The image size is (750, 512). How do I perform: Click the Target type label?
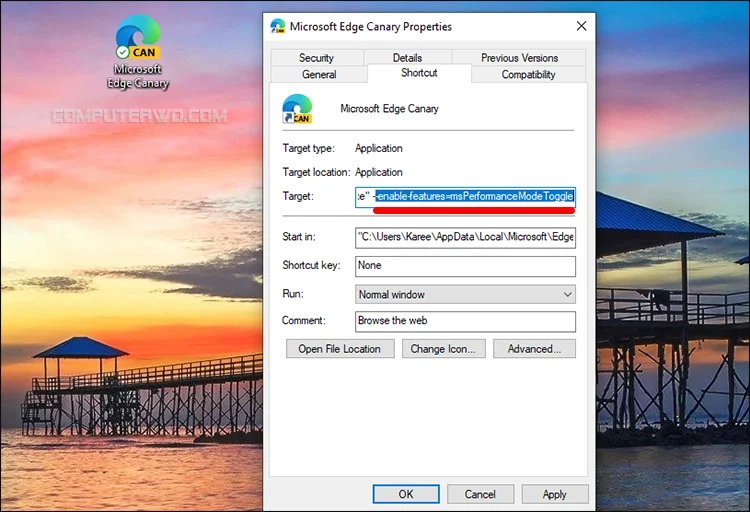coord(309,148)
